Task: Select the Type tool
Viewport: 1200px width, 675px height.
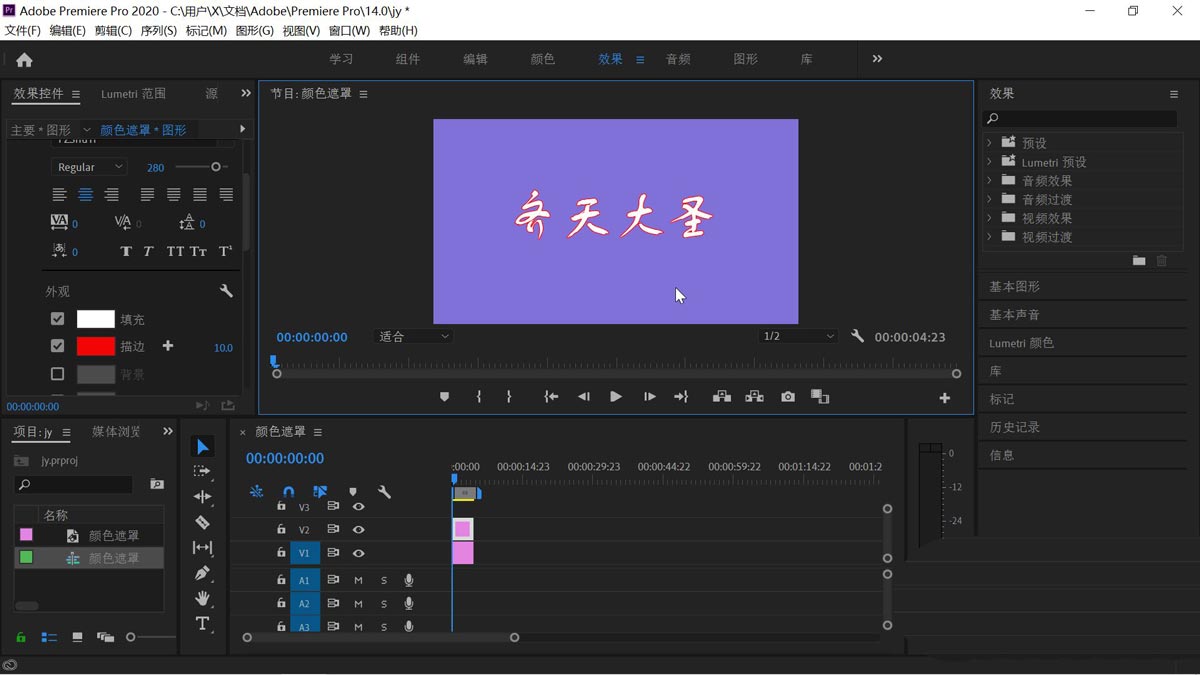Action: click(203, 624)
